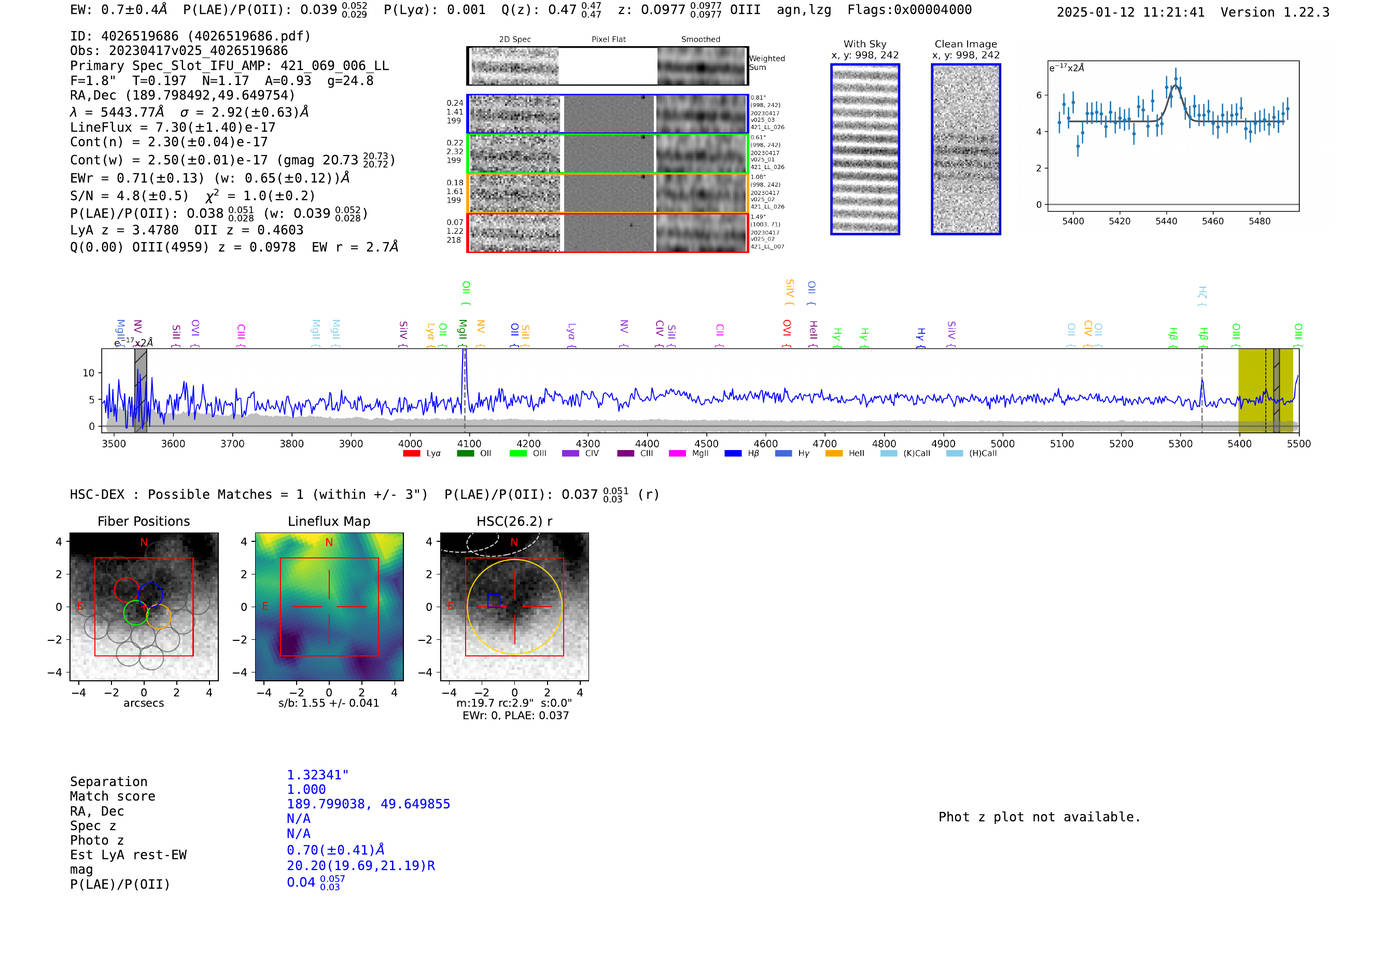Click the (K)CaII legend swatch
This screenshot has height=953, width=1400.
tap(888, 454)
